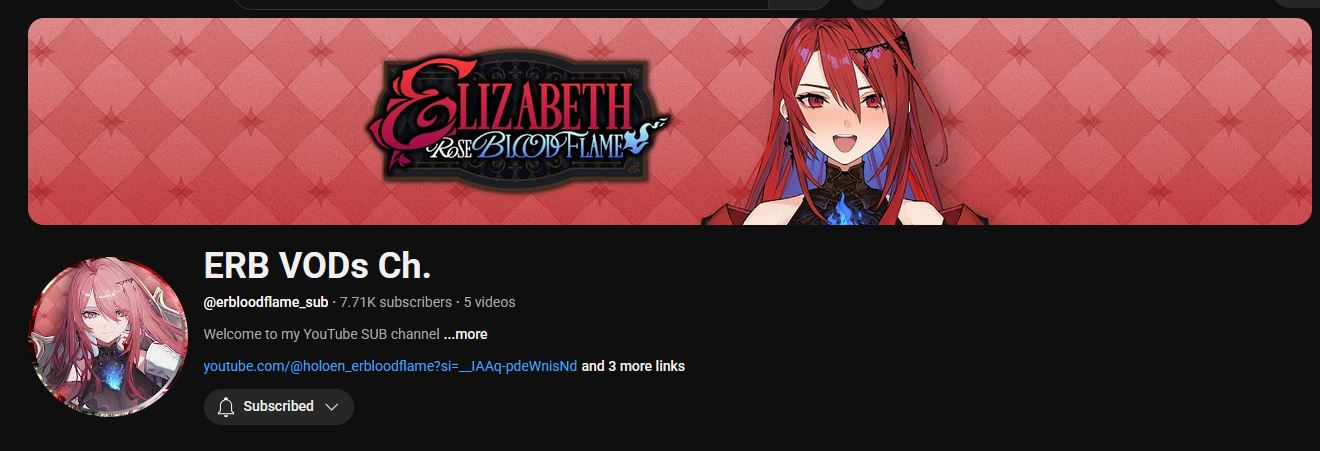Click the voice search microphone button
Image resolution: width=1320 pixels, height=451 pixels.
tap(869, 4)
